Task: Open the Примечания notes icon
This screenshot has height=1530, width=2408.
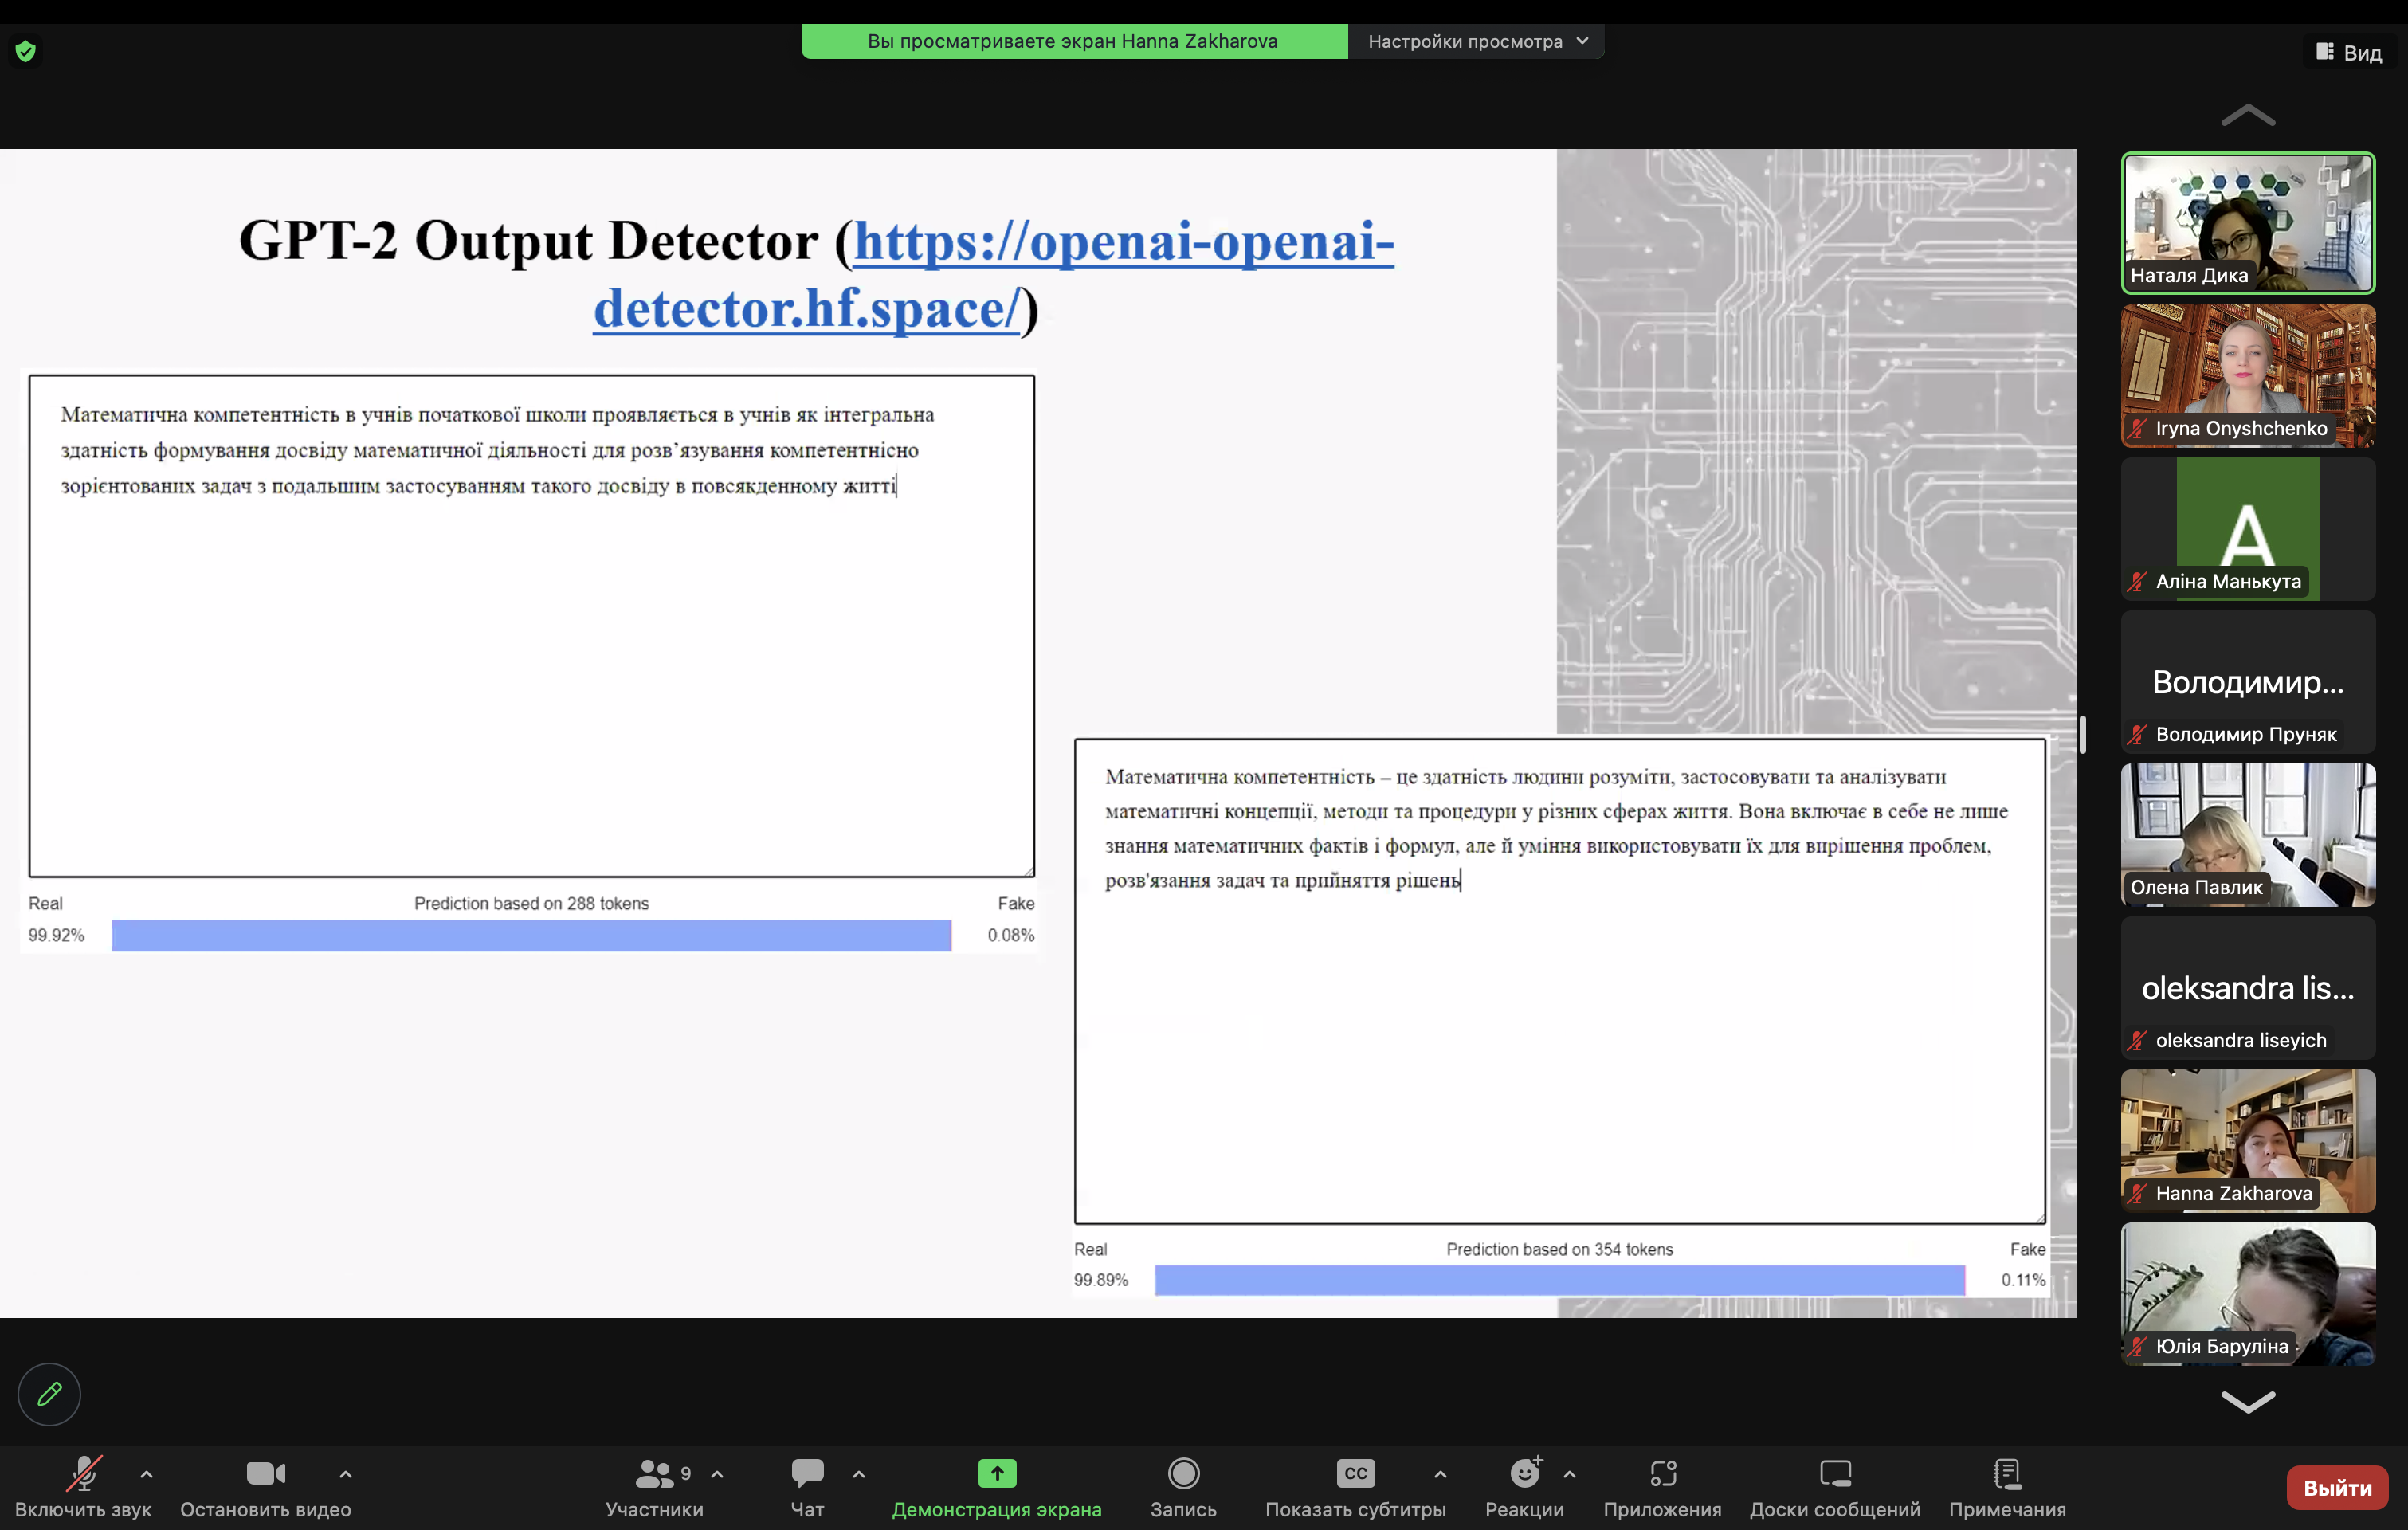Action: [x=2006, y=1474]
